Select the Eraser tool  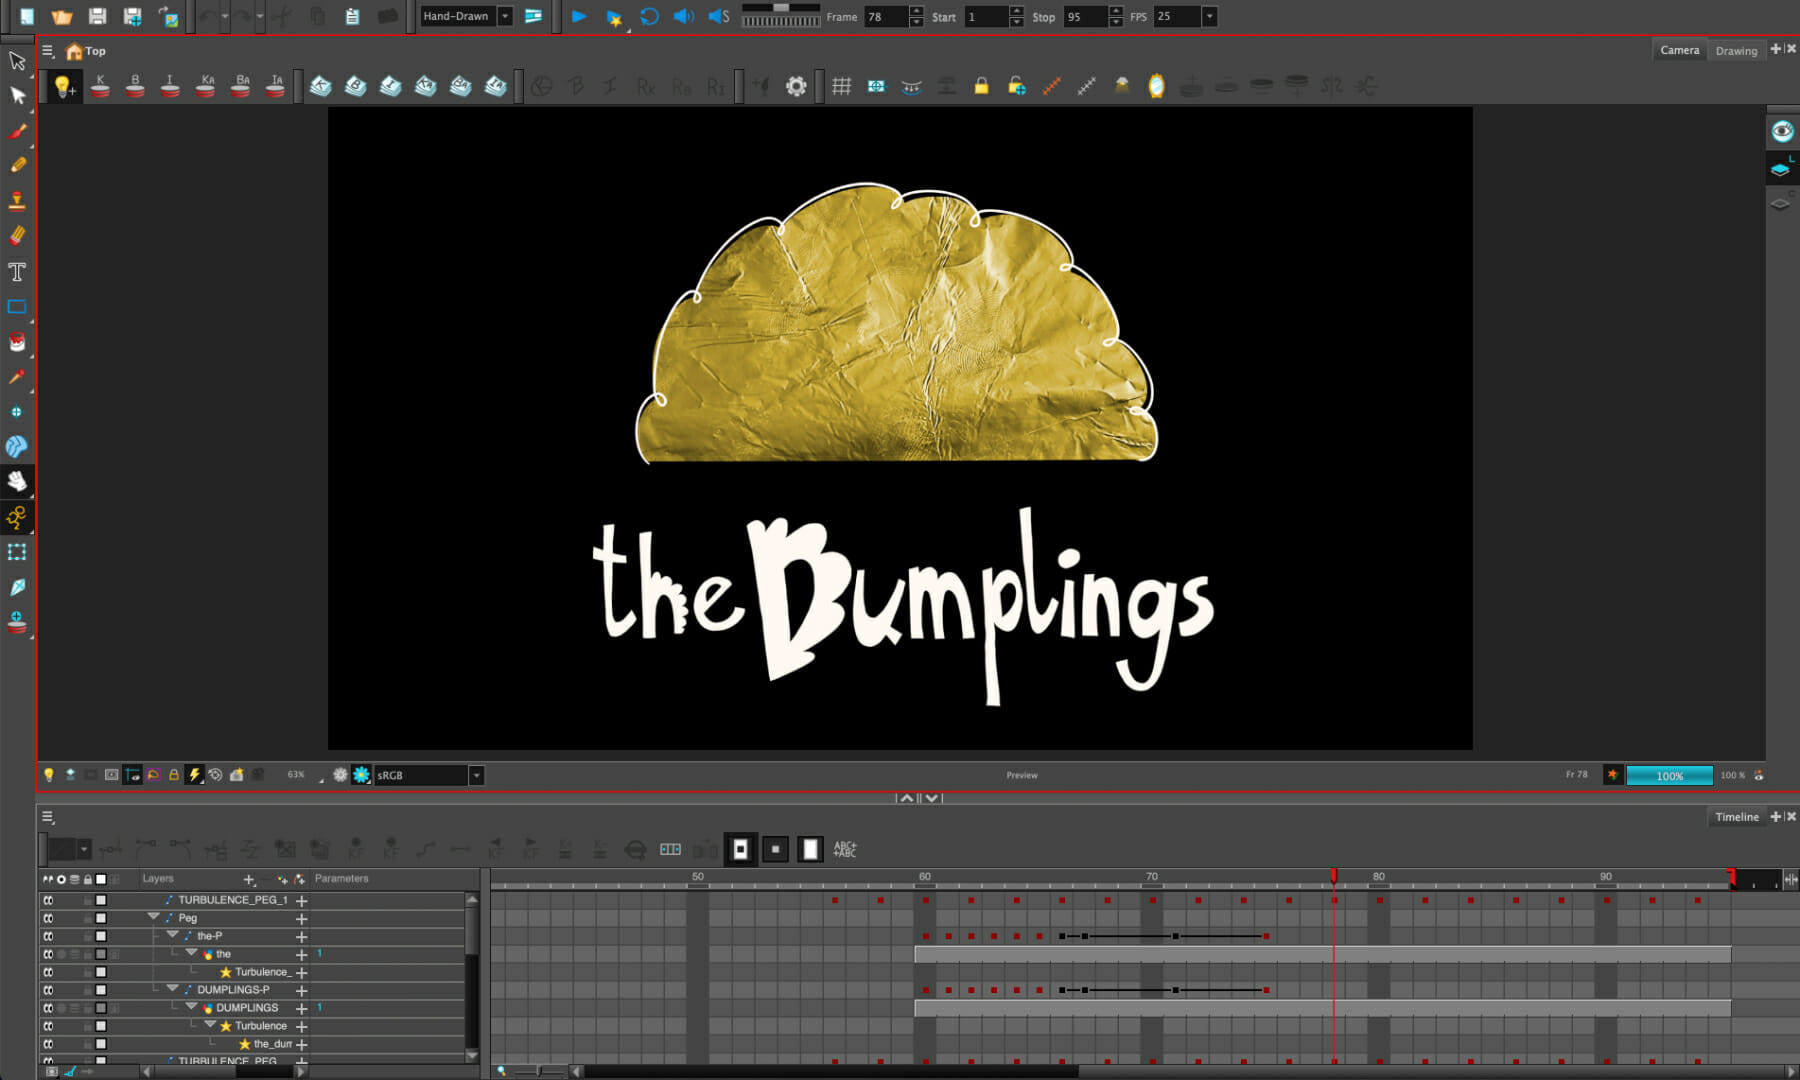pos(17,236)
